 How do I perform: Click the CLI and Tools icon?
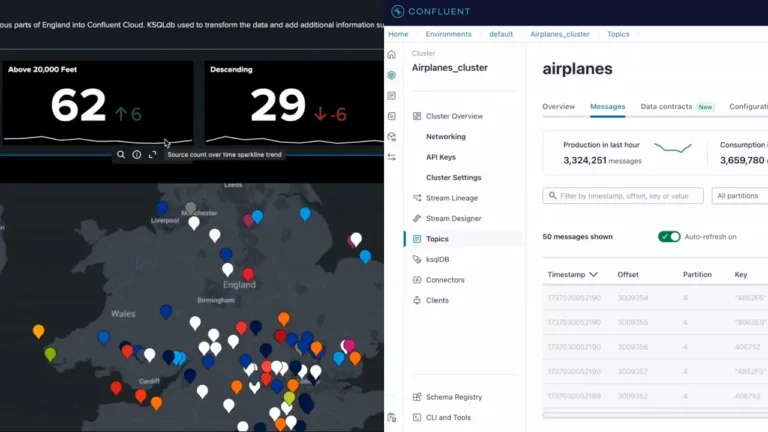pyautogui.click(x=417, y=417)
